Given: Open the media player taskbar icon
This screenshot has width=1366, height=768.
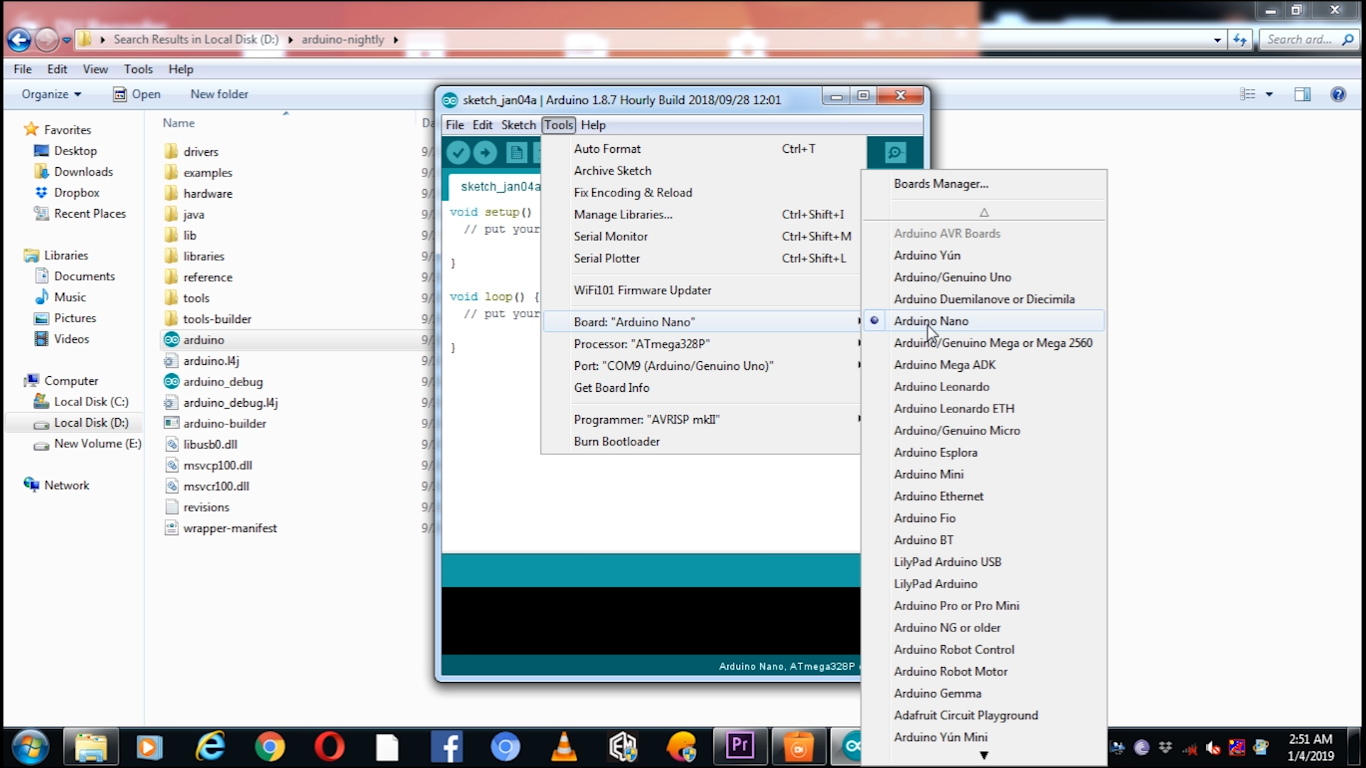Looking at the screenshot, I should (150, 746).
